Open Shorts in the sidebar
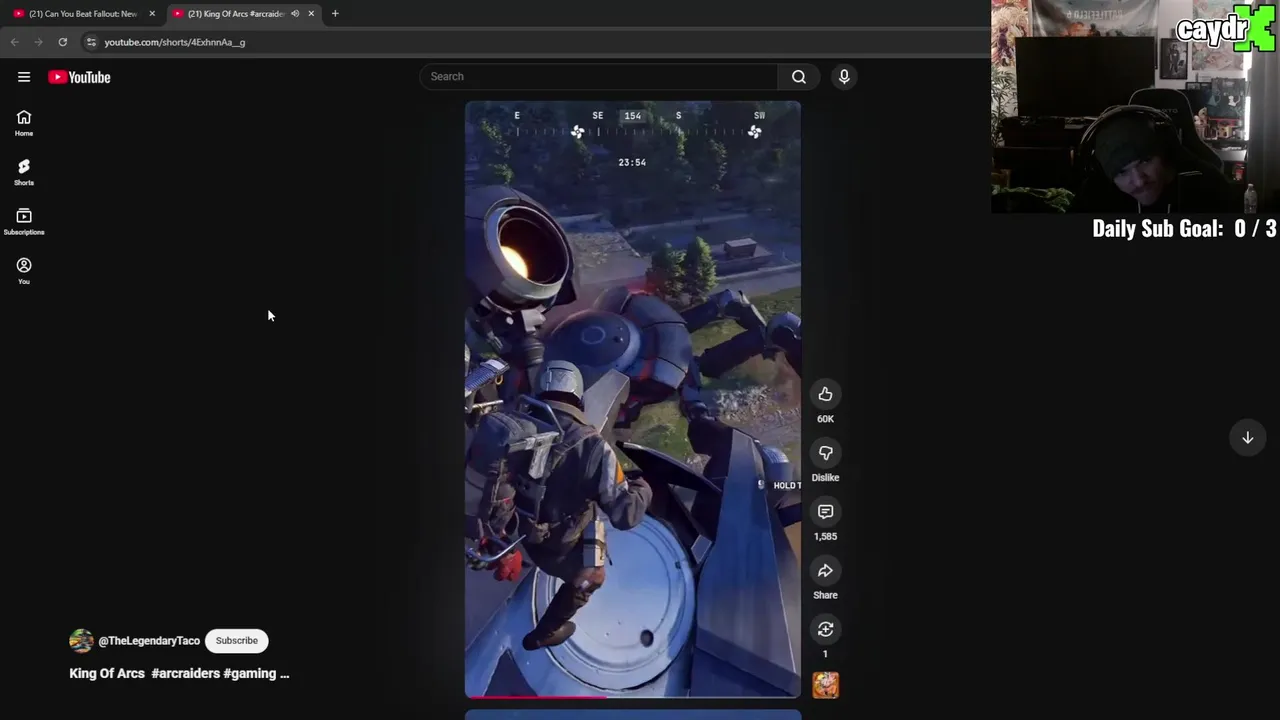The image size is (1280, 720). [24, 172]
